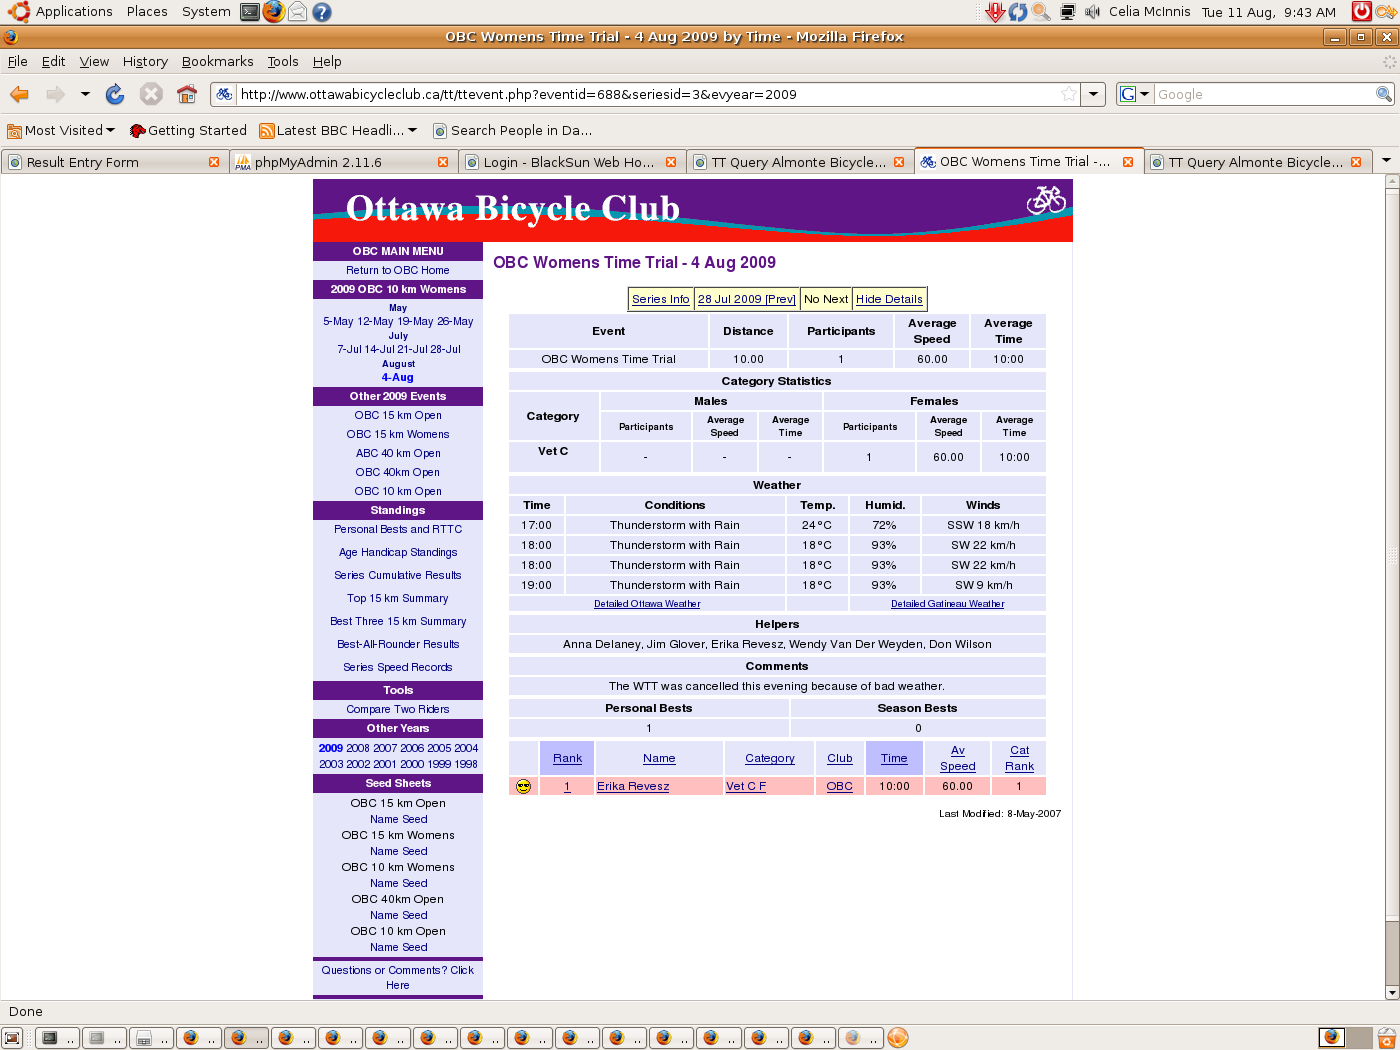
Task: Click the volume speaker icon in the system tray
Action: coord(1092,12)
